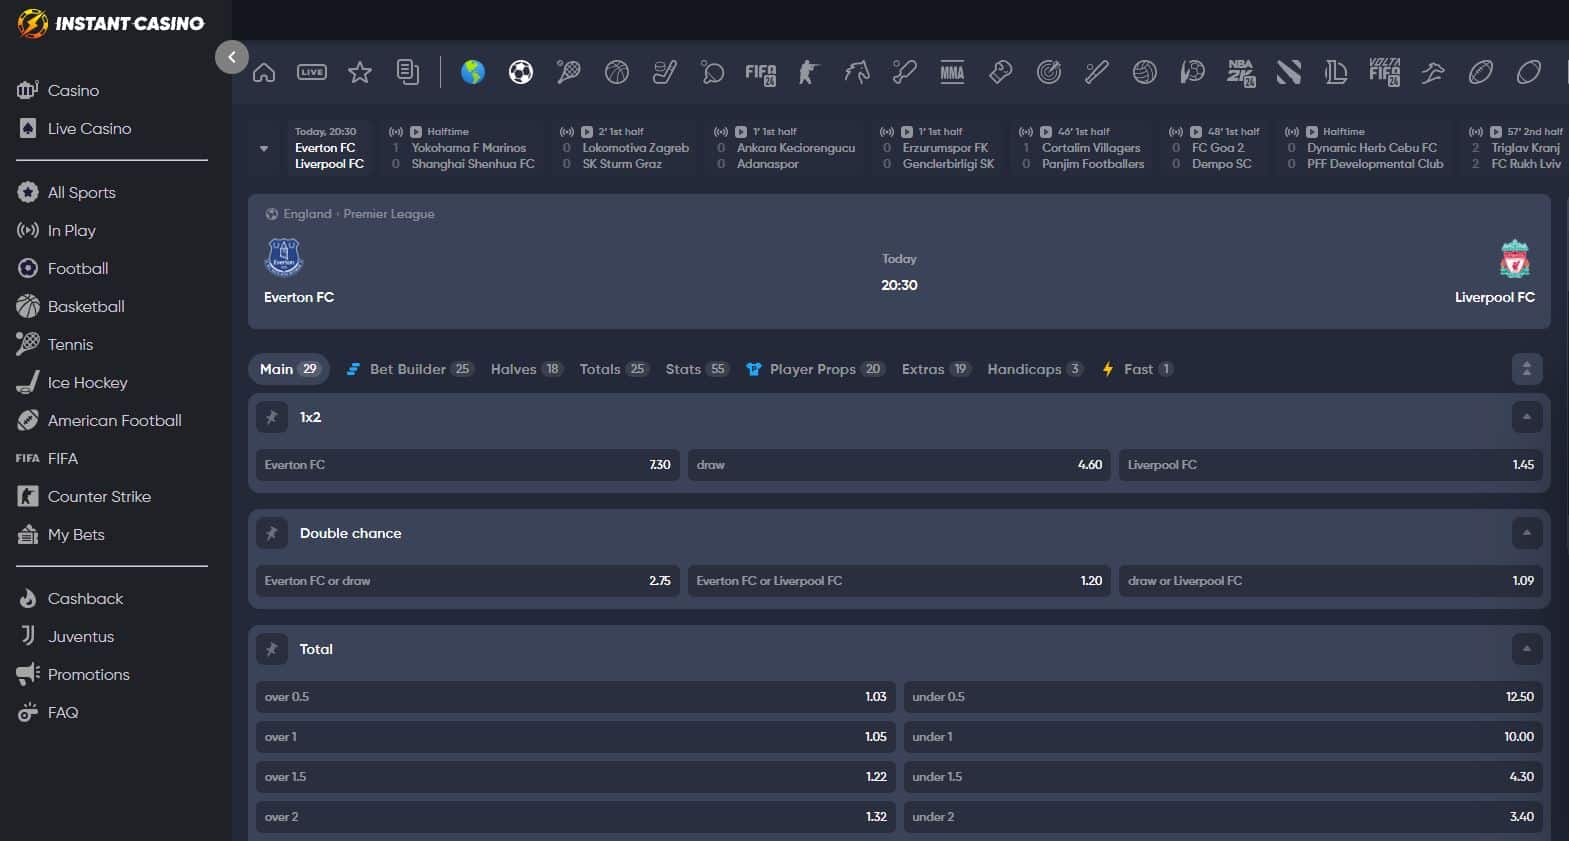Open the Bet Builder tab
1569x841 pixels.
click(x=409, y=369)
